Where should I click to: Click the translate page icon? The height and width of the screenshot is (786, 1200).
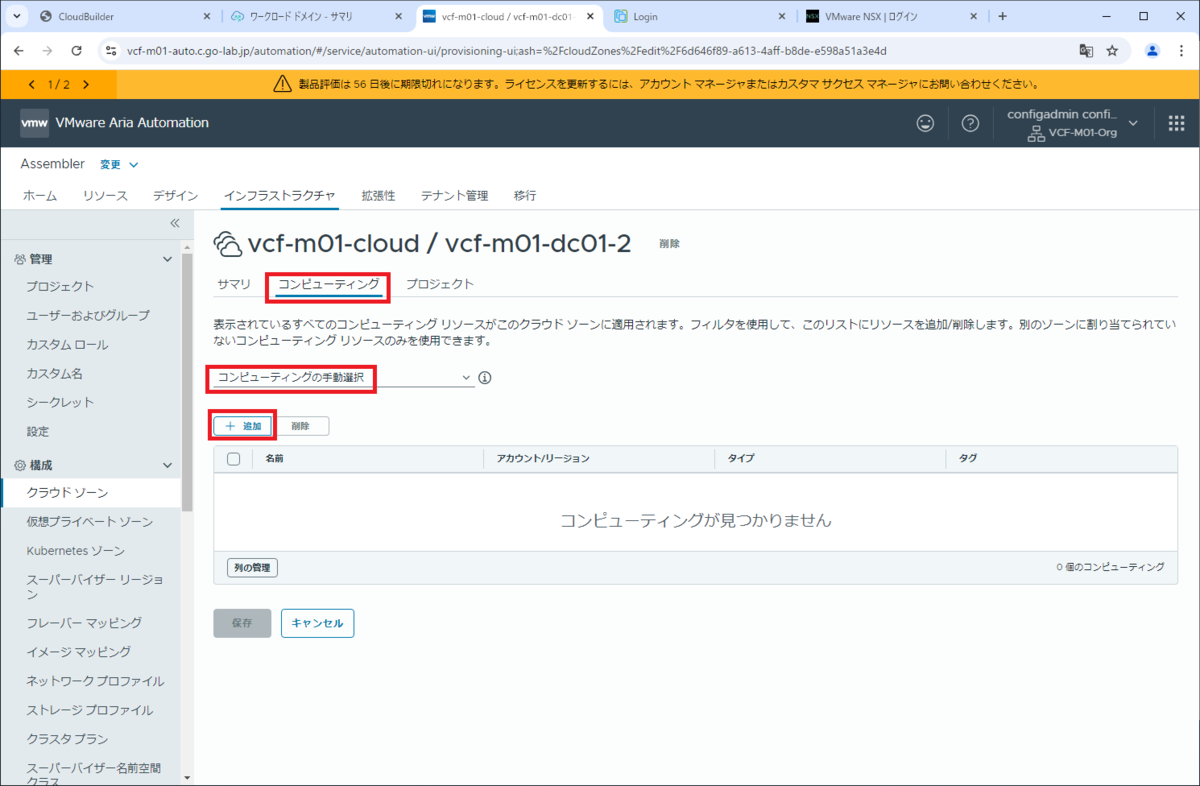(1086, 51)
